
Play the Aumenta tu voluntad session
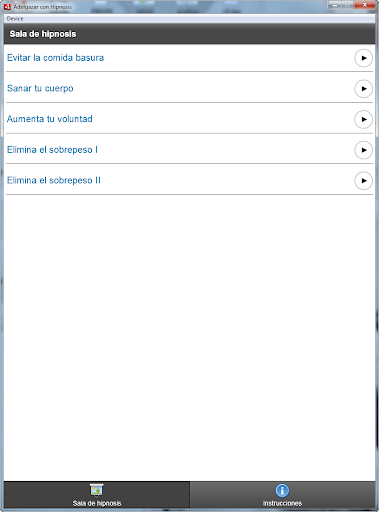tap(363, 119)
